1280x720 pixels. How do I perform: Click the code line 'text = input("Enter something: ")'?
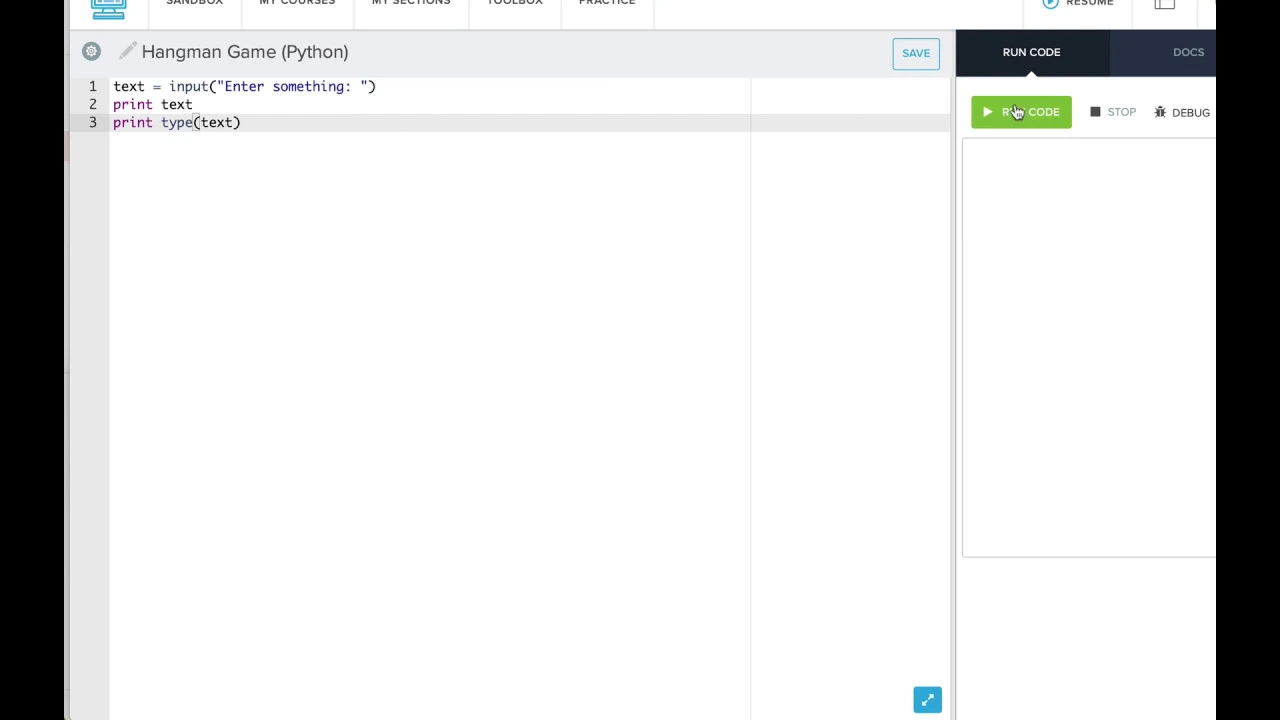(x=244, y=86)
